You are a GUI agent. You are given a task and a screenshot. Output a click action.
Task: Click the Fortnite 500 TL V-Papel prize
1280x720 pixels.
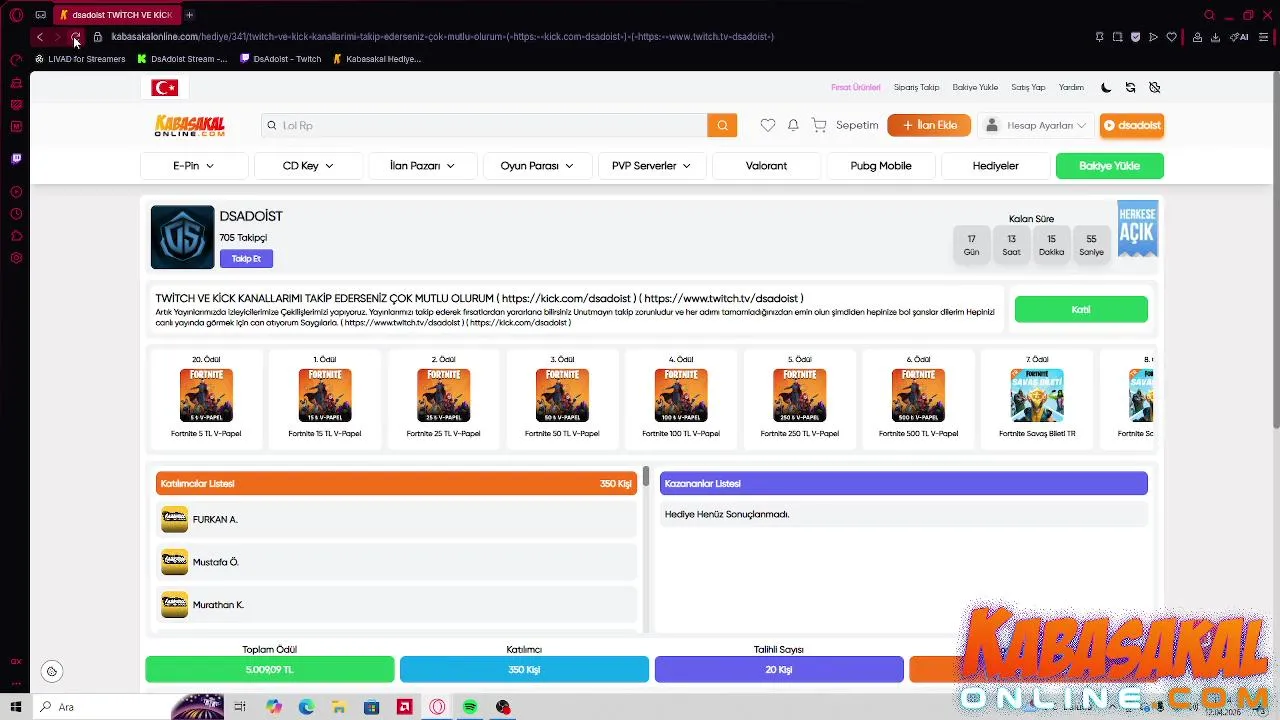click(918, 397)
